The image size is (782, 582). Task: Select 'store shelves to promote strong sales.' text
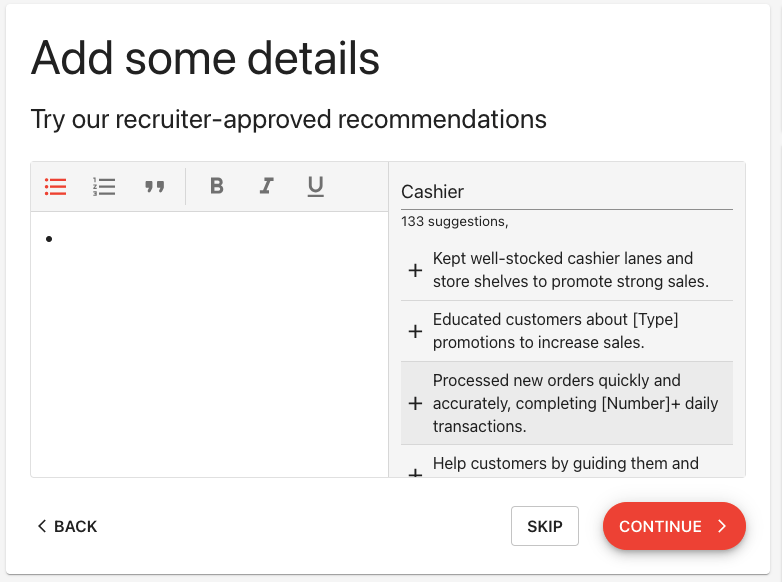[571, 282]
